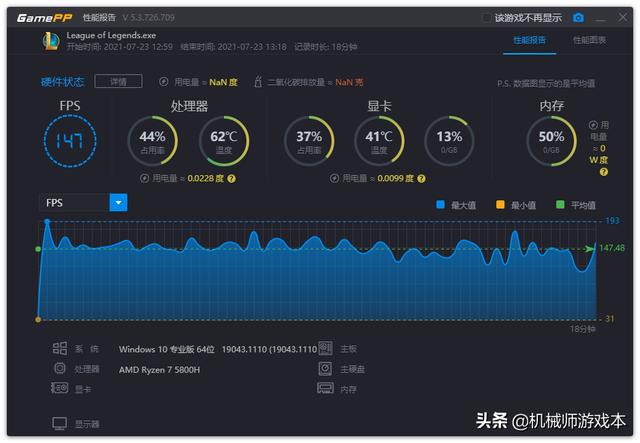Click the memory power plug icon

pyautogui.click(x=593, y=125)
